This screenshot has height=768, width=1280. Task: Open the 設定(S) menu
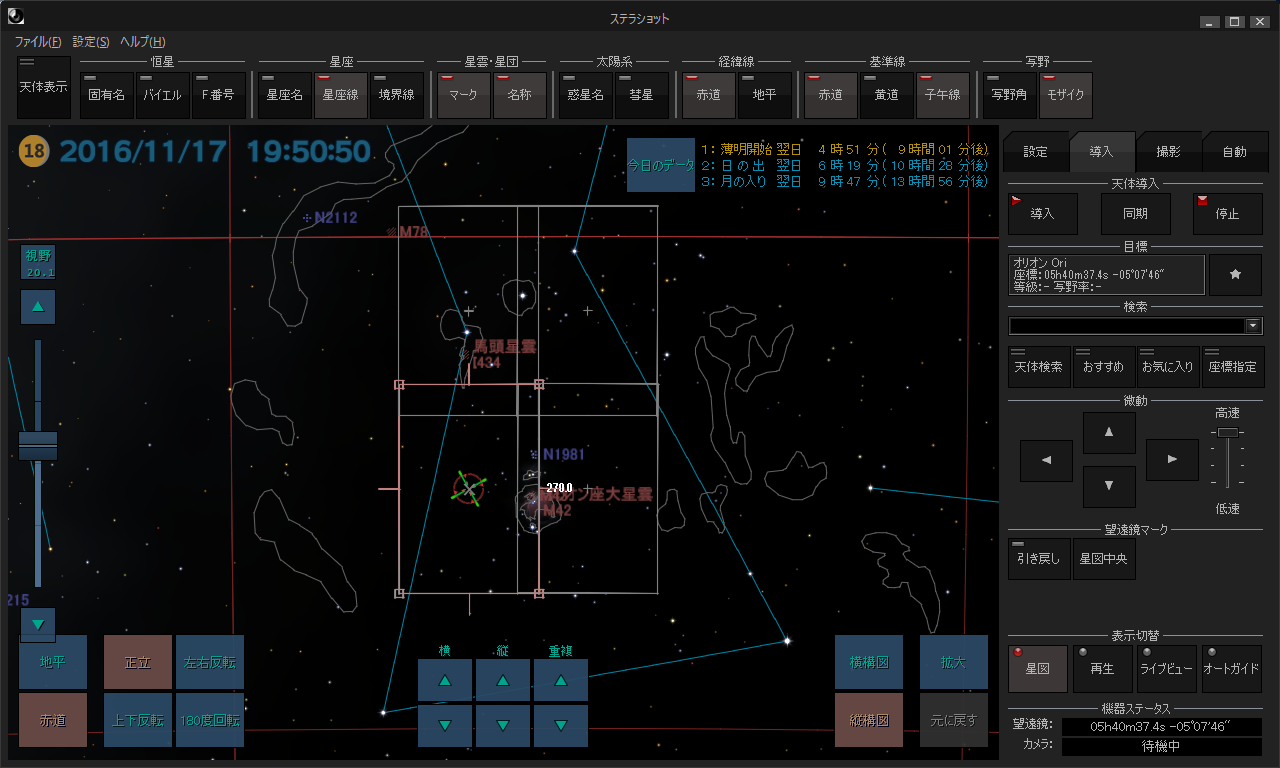tap(91, 42)
